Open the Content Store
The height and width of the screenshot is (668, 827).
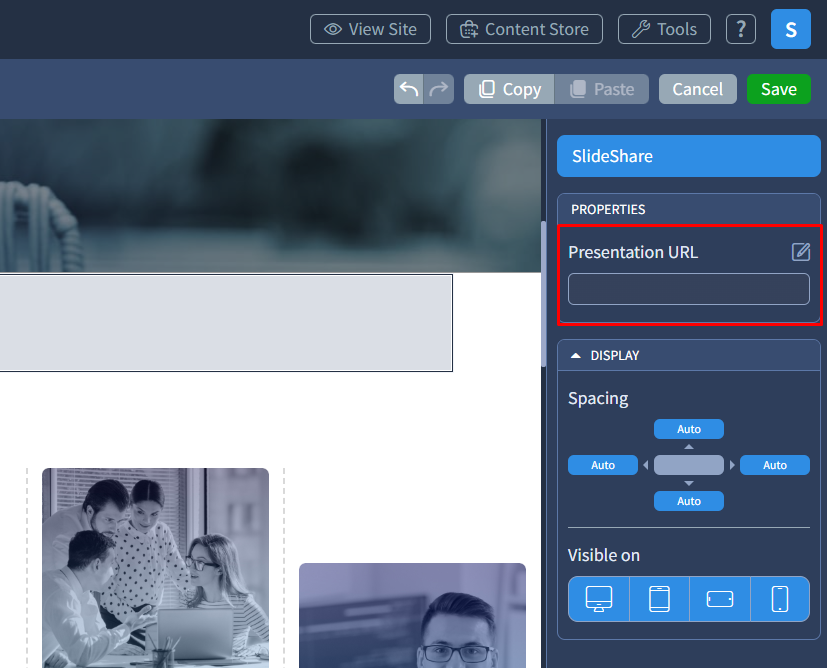pyautogui.click(x=524, y=29)
